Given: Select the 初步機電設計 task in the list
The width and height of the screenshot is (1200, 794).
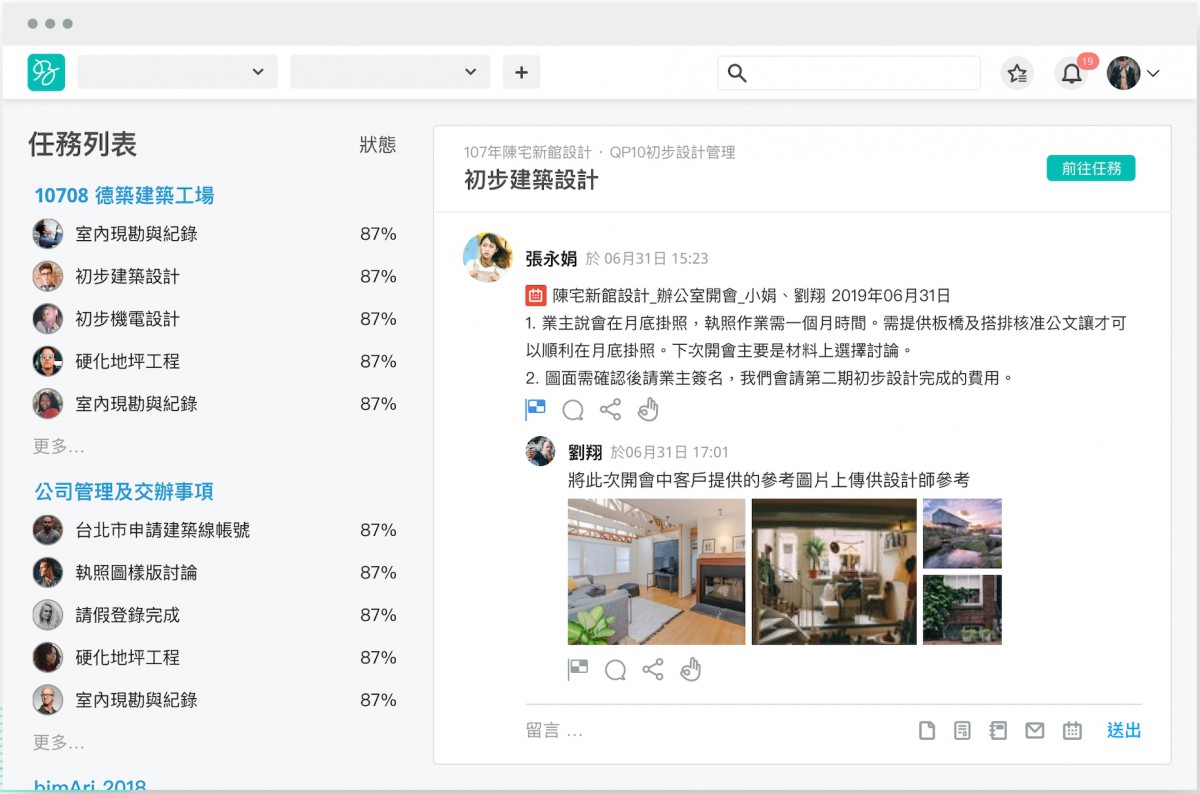Looking at the screenshot, I should point(127,319).
